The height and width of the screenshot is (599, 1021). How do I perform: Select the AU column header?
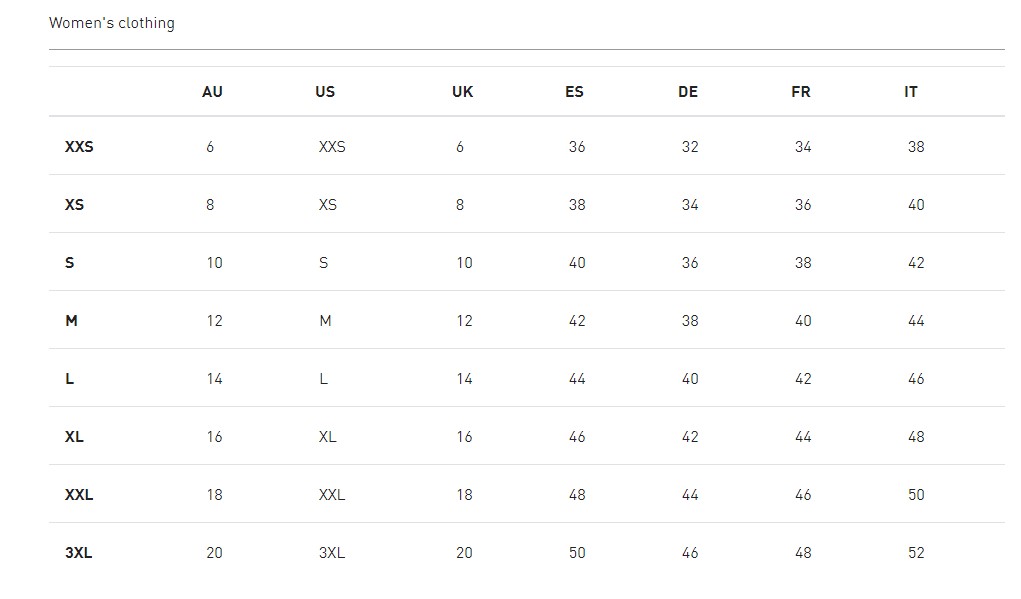point(212,92)
